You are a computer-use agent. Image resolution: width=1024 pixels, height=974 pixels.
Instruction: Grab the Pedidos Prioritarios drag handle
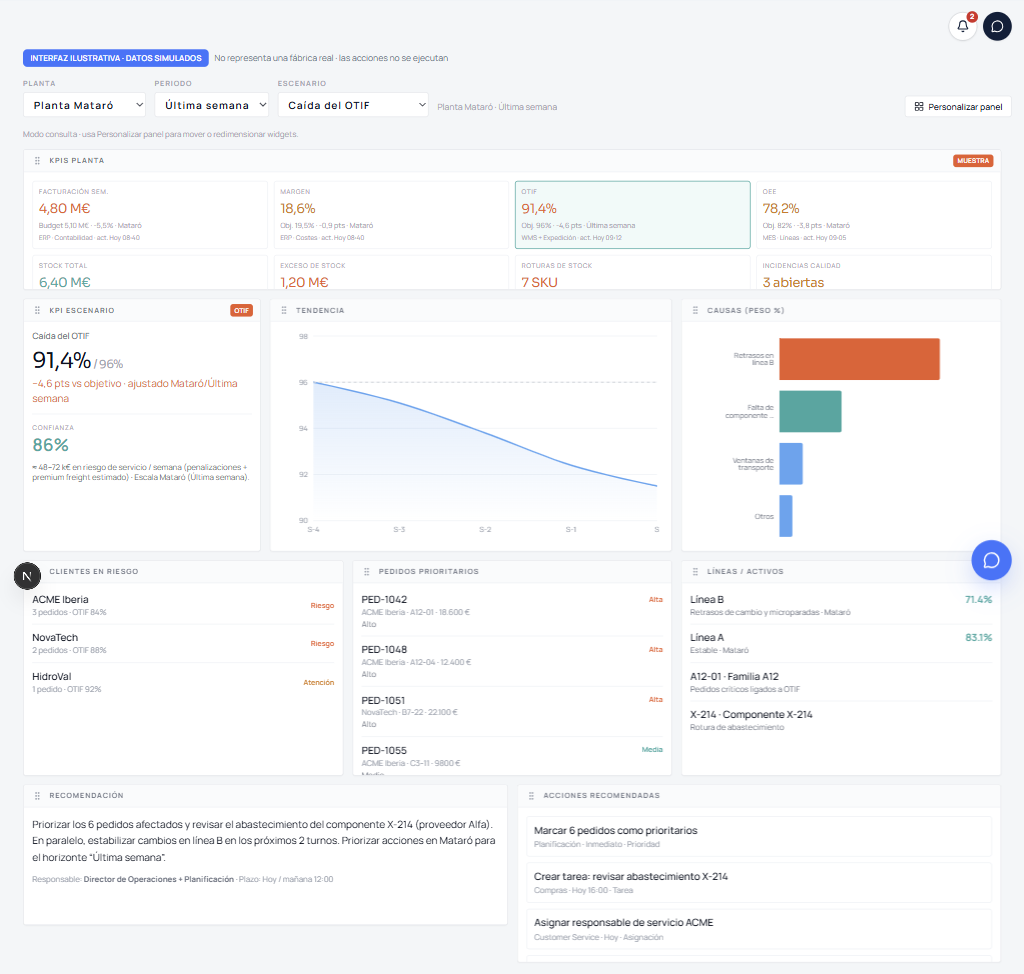coord(366,572)
